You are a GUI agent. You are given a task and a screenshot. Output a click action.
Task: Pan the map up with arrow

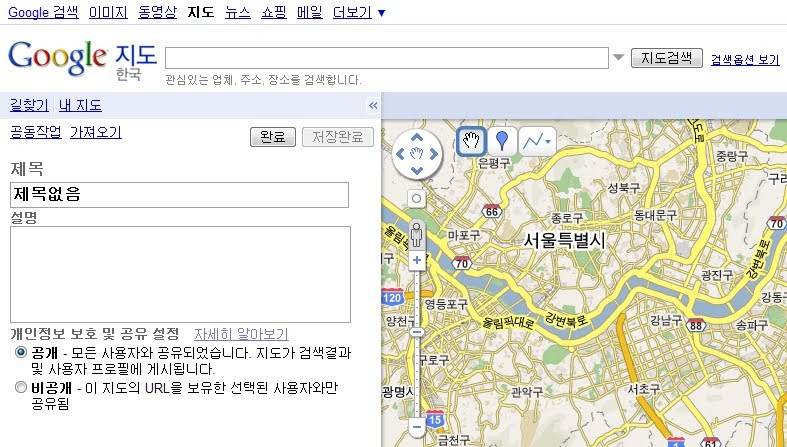pos(417,137)
